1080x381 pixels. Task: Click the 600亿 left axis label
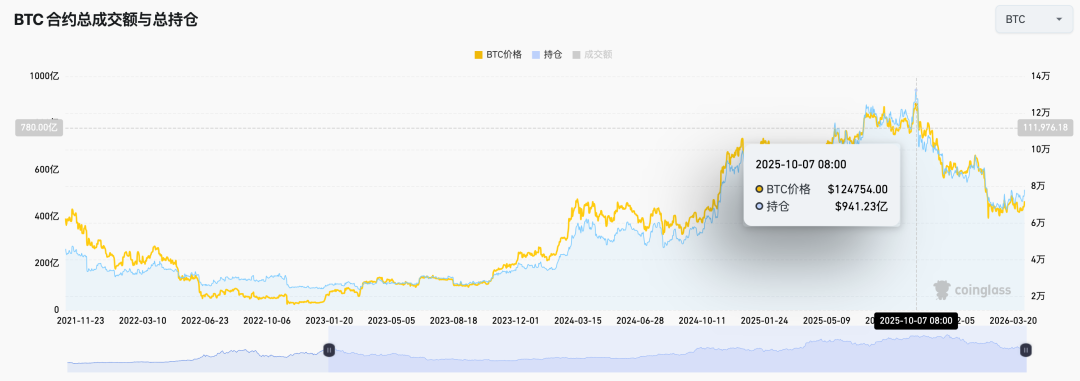pyautogui.click(x=47, y=169)
